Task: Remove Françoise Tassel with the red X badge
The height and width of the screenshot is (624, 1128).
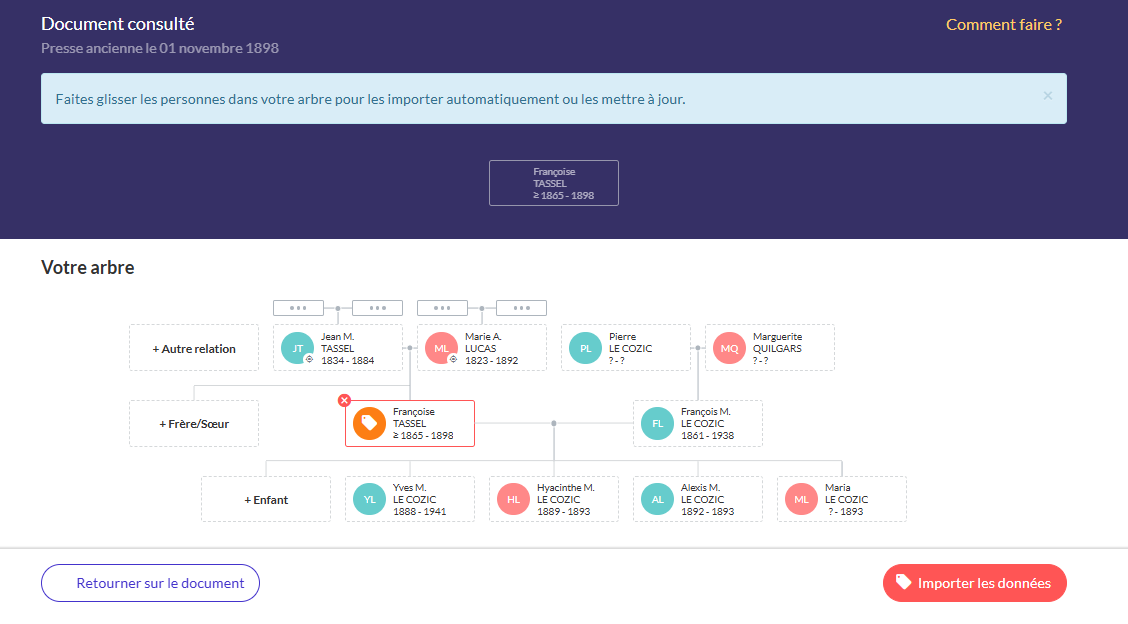Action: tap(345, 400)
